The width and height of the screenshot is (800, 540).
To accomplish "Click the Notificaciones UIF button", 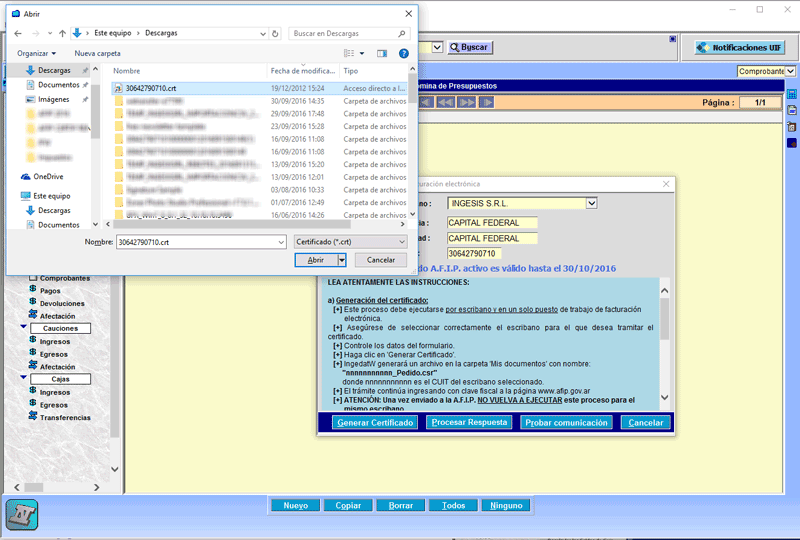I will point(738,47).
